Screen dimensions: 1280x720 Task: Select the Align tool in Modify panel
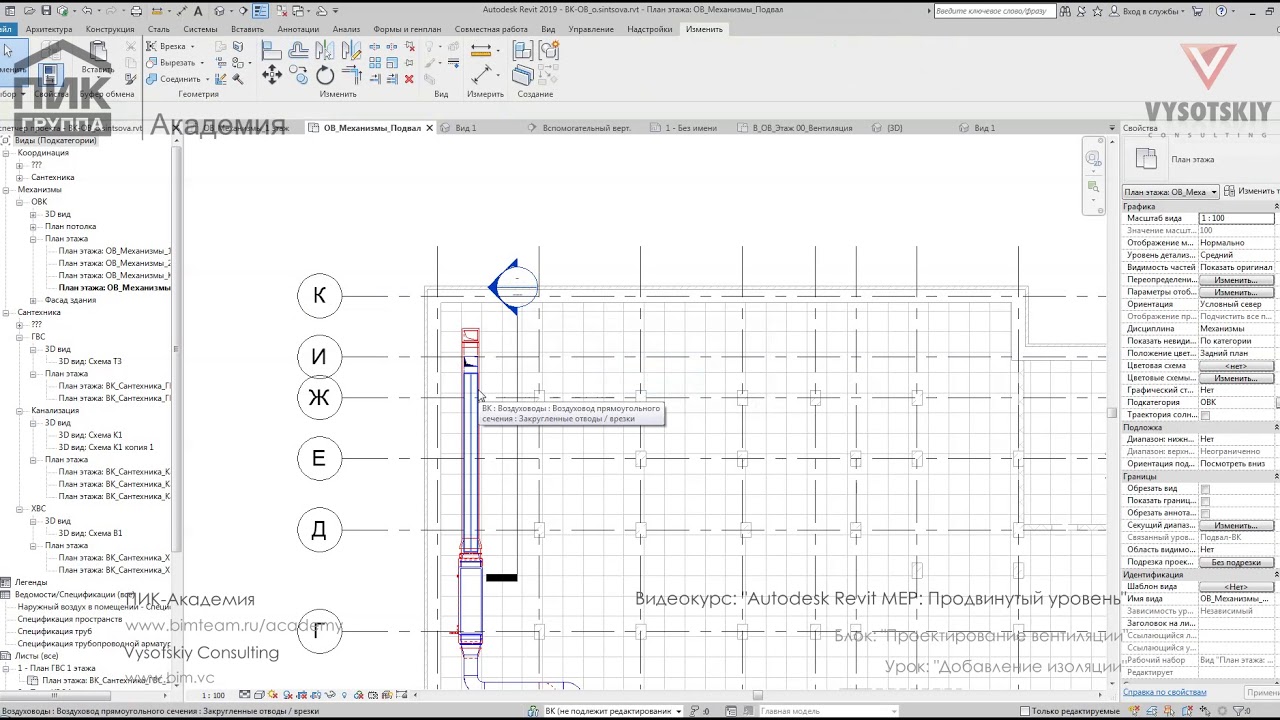272,50
